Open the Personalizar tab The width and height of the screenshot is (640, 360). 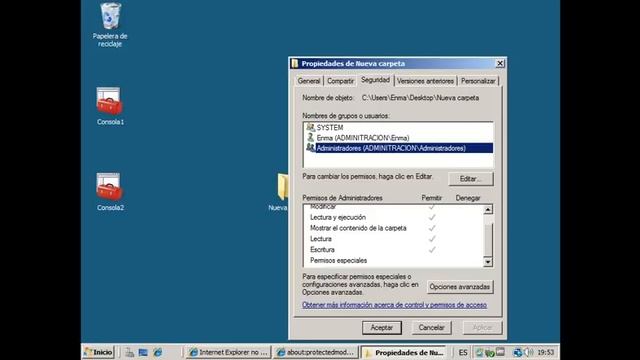pyautogui.click(x=478, y=81)
